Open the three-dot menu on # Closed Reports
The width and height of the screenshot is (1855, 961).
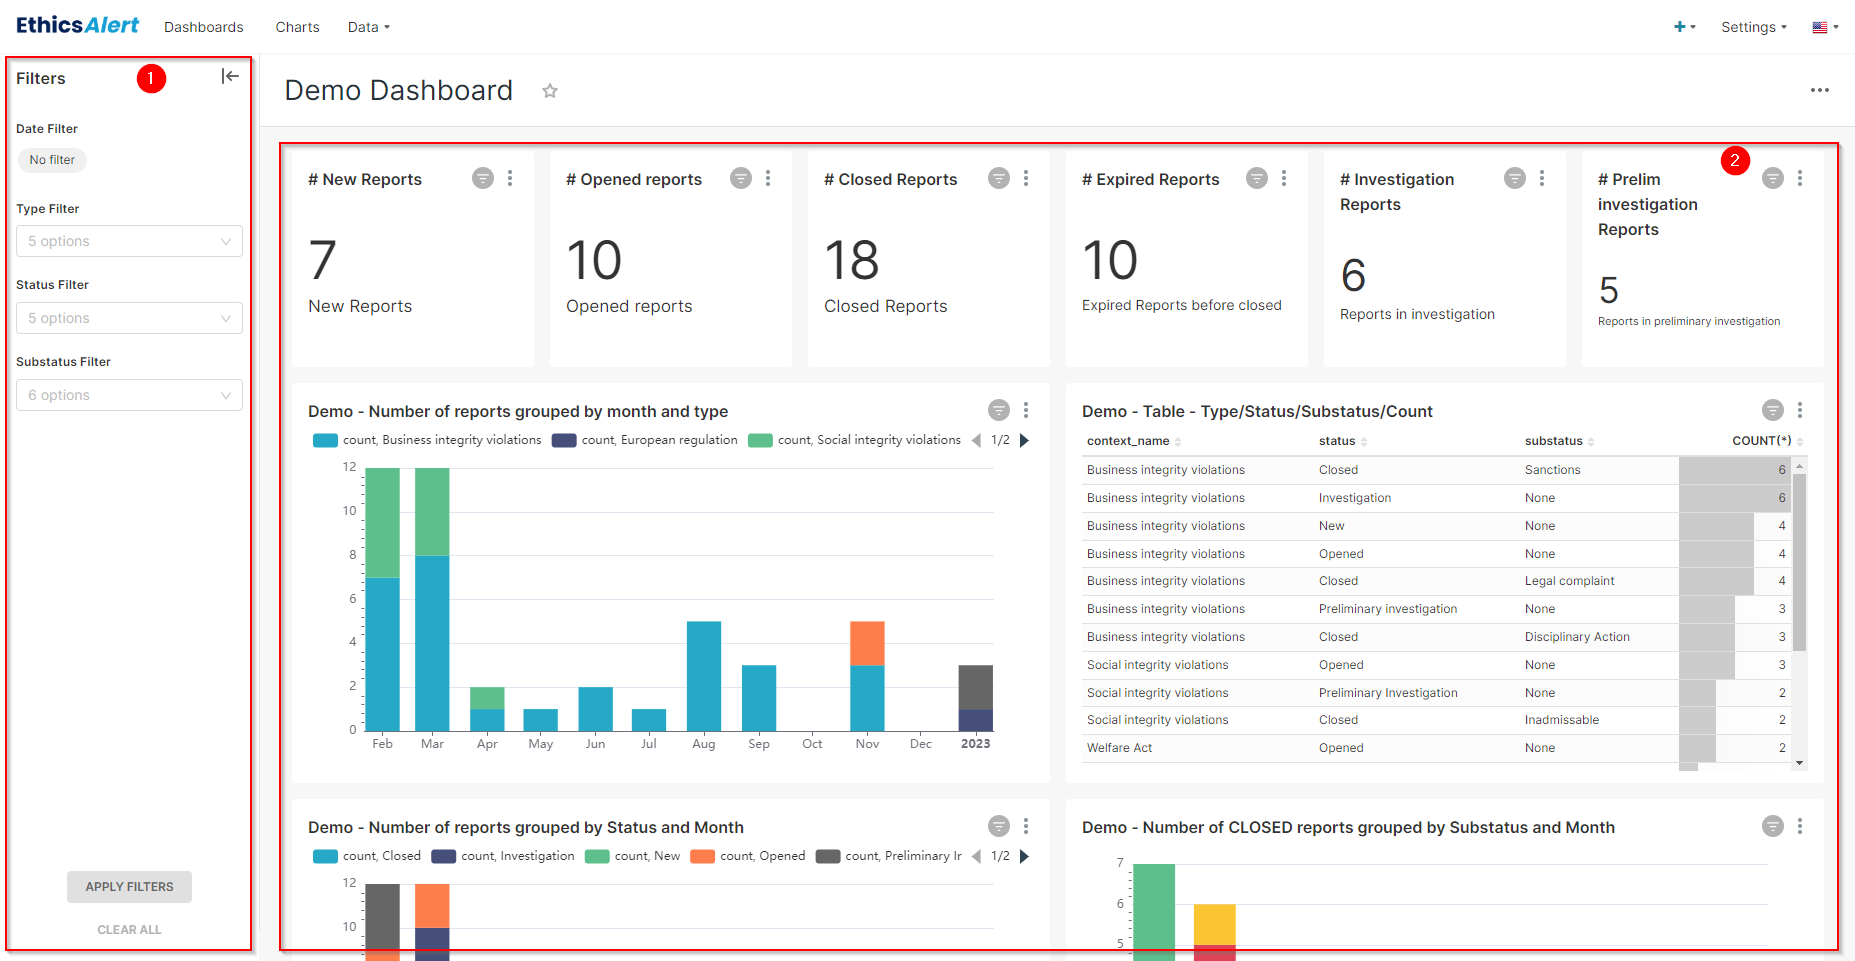tap(1027, 178)
